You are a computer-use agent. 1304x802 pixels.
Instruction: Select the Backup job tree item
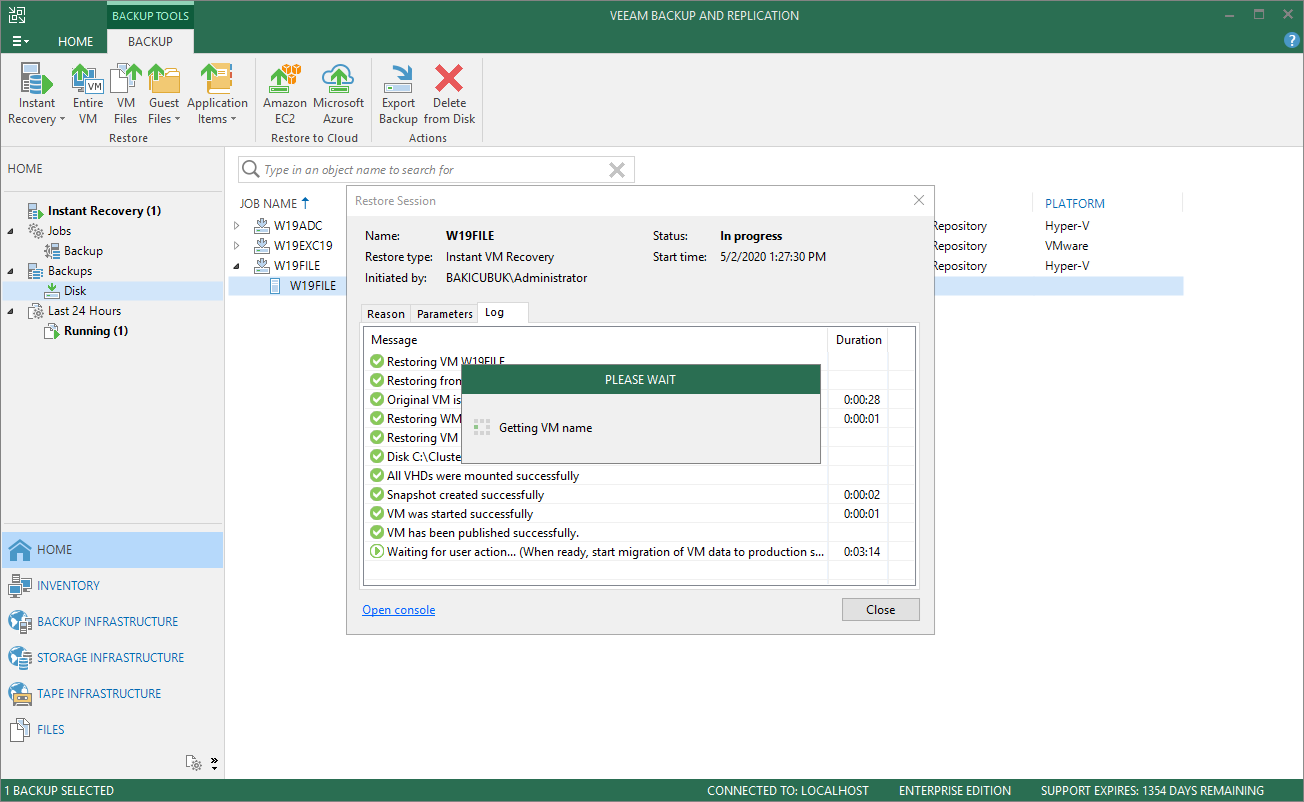click(x=83, y=251)
